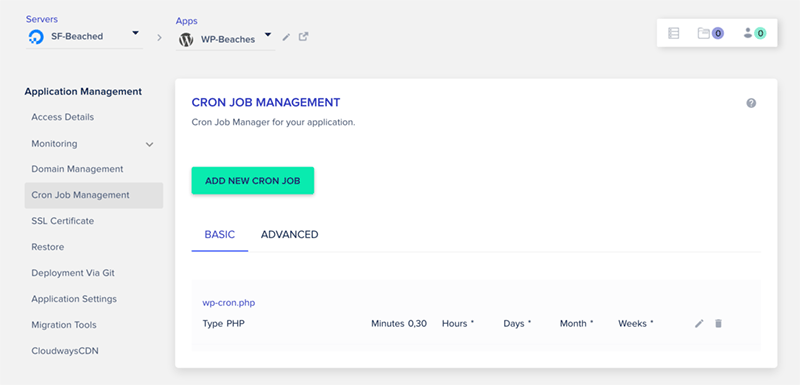The height and width of the screenshot is (385, 800).
Task: Open Cron Job Management help icon
Action: [751, 103]
